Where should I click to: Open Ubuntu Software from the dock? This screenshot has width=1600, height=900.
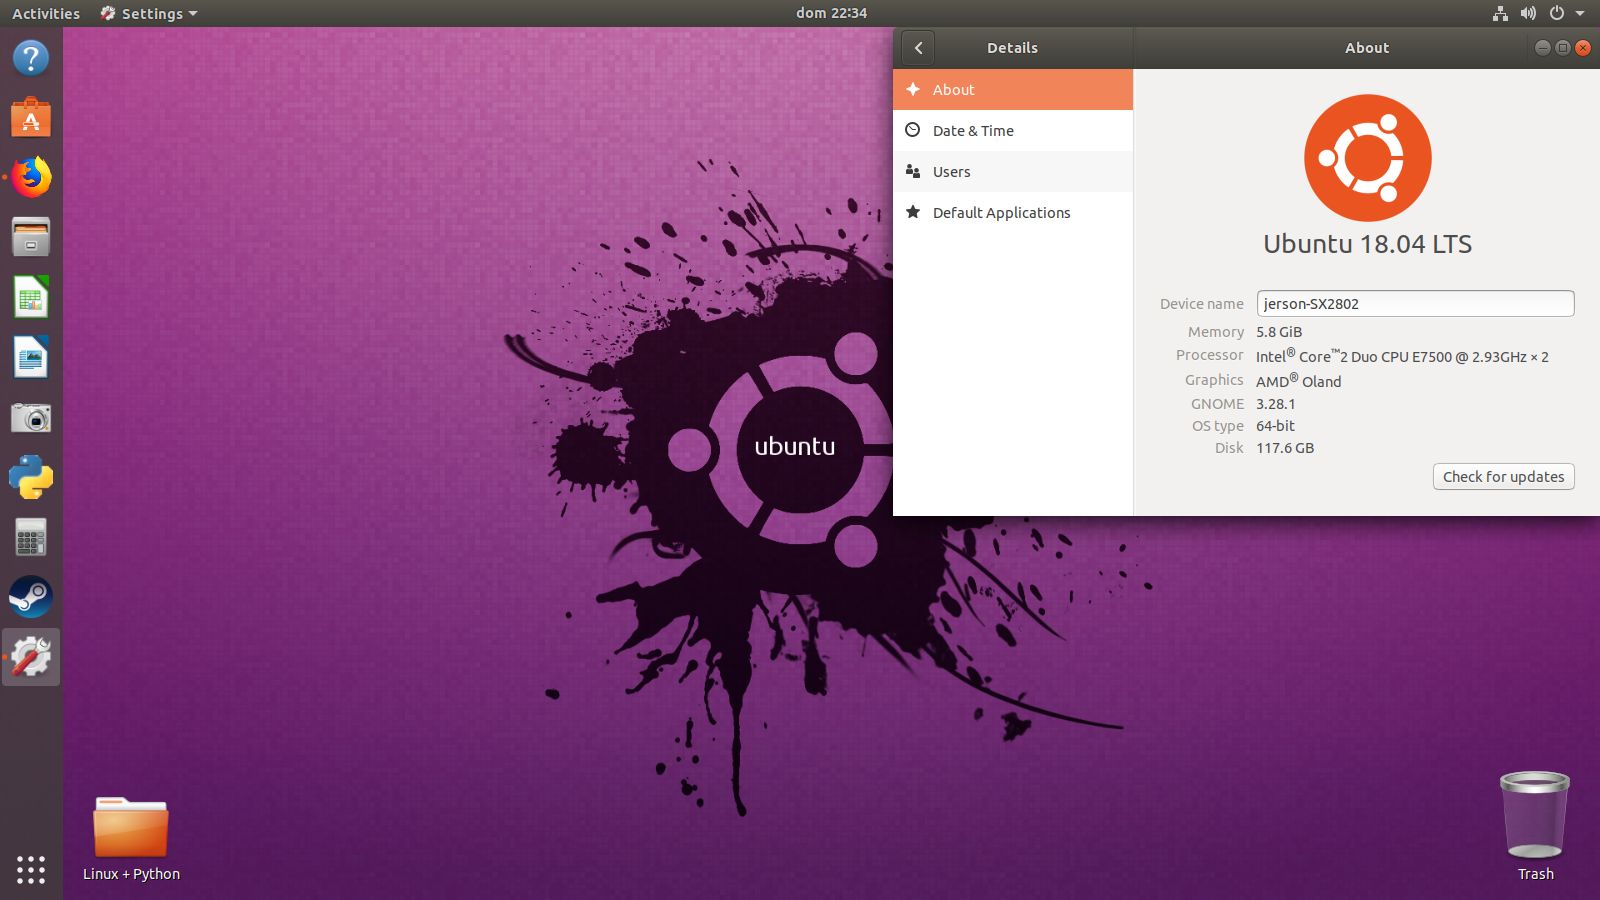pos(31,117)
